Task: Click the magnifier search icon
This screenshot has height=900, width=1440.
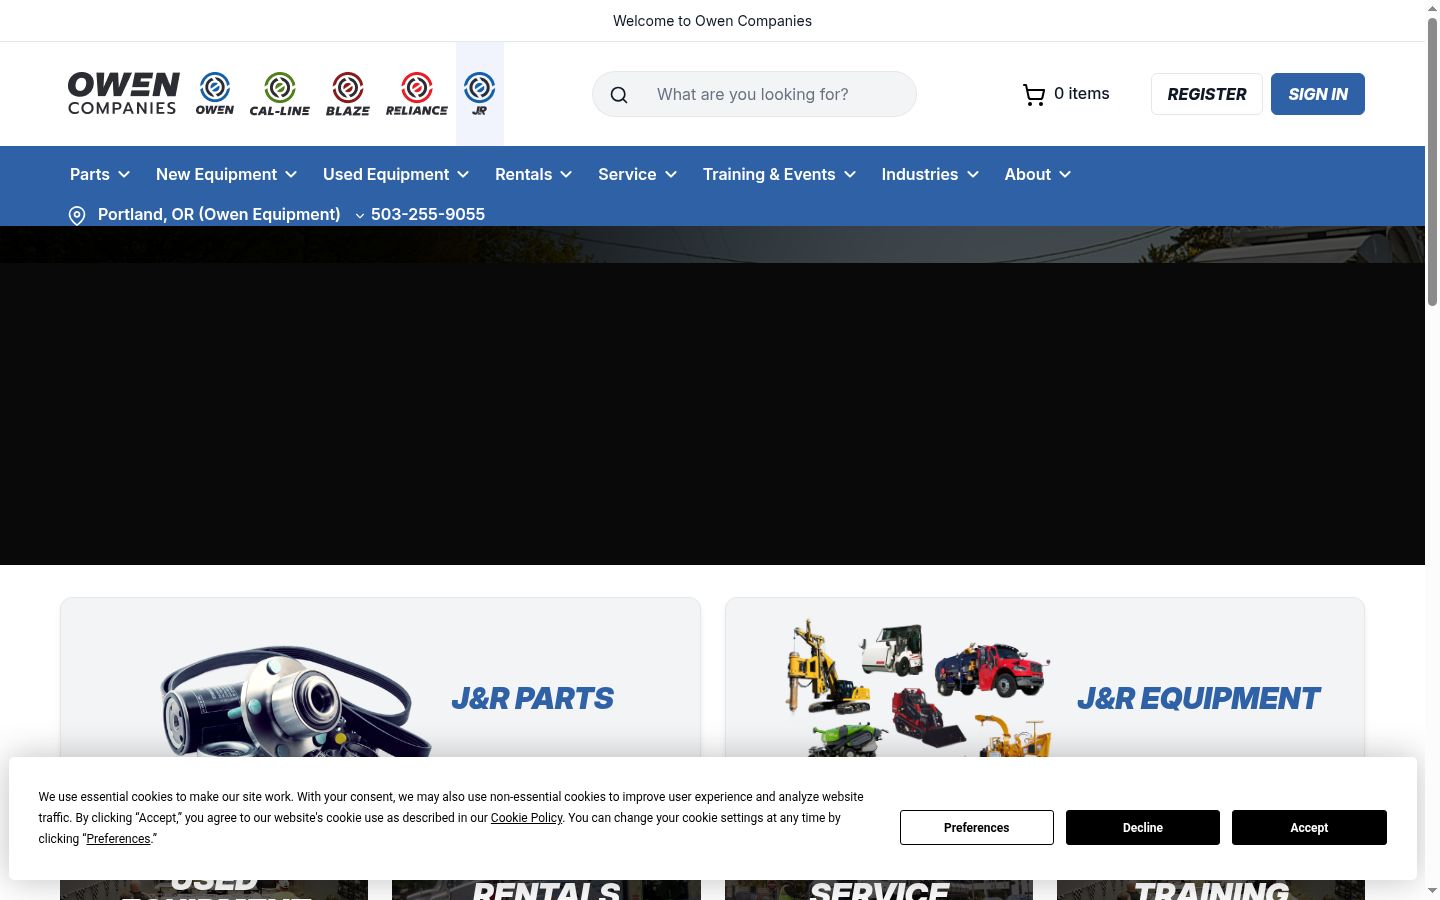Action: click(619, 95)
